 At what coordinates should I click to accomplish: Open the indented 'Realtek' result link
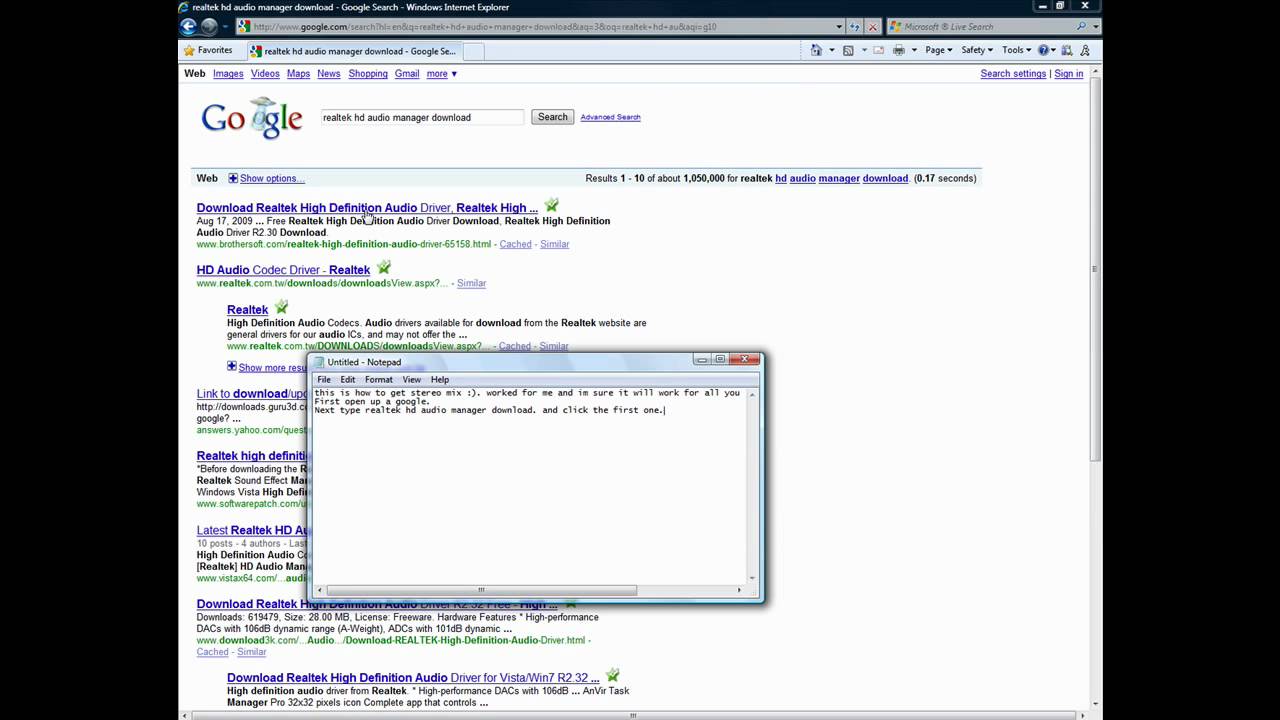(247, 310)
